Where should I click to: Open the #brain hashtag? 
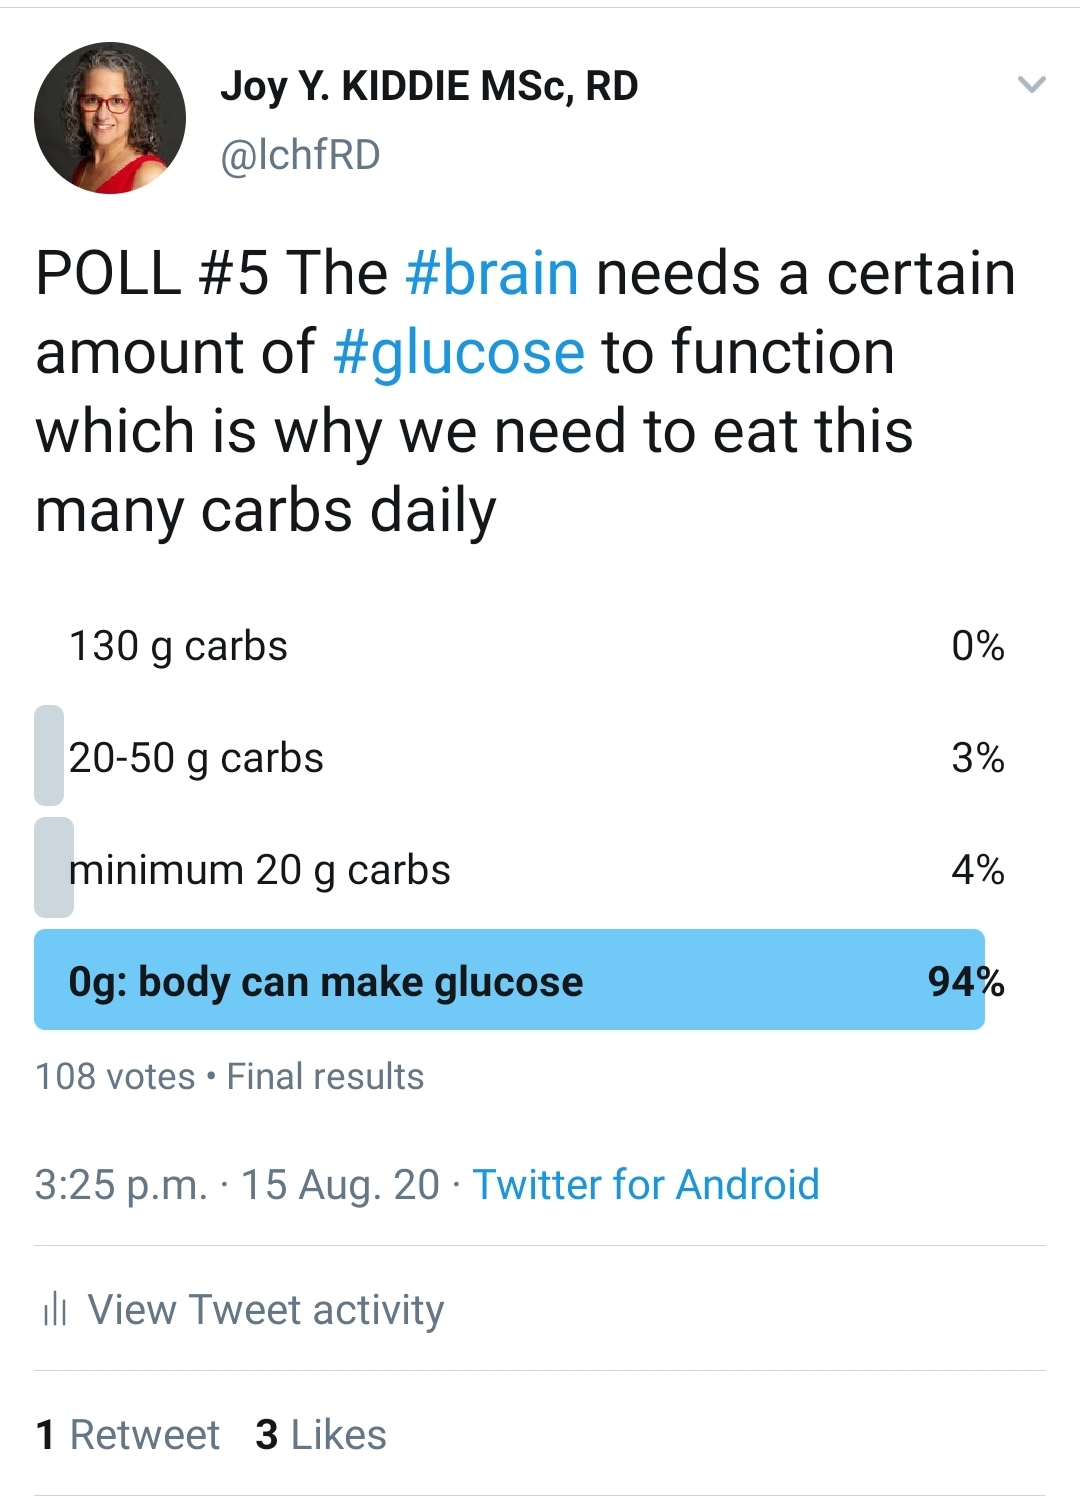point(492,273)
